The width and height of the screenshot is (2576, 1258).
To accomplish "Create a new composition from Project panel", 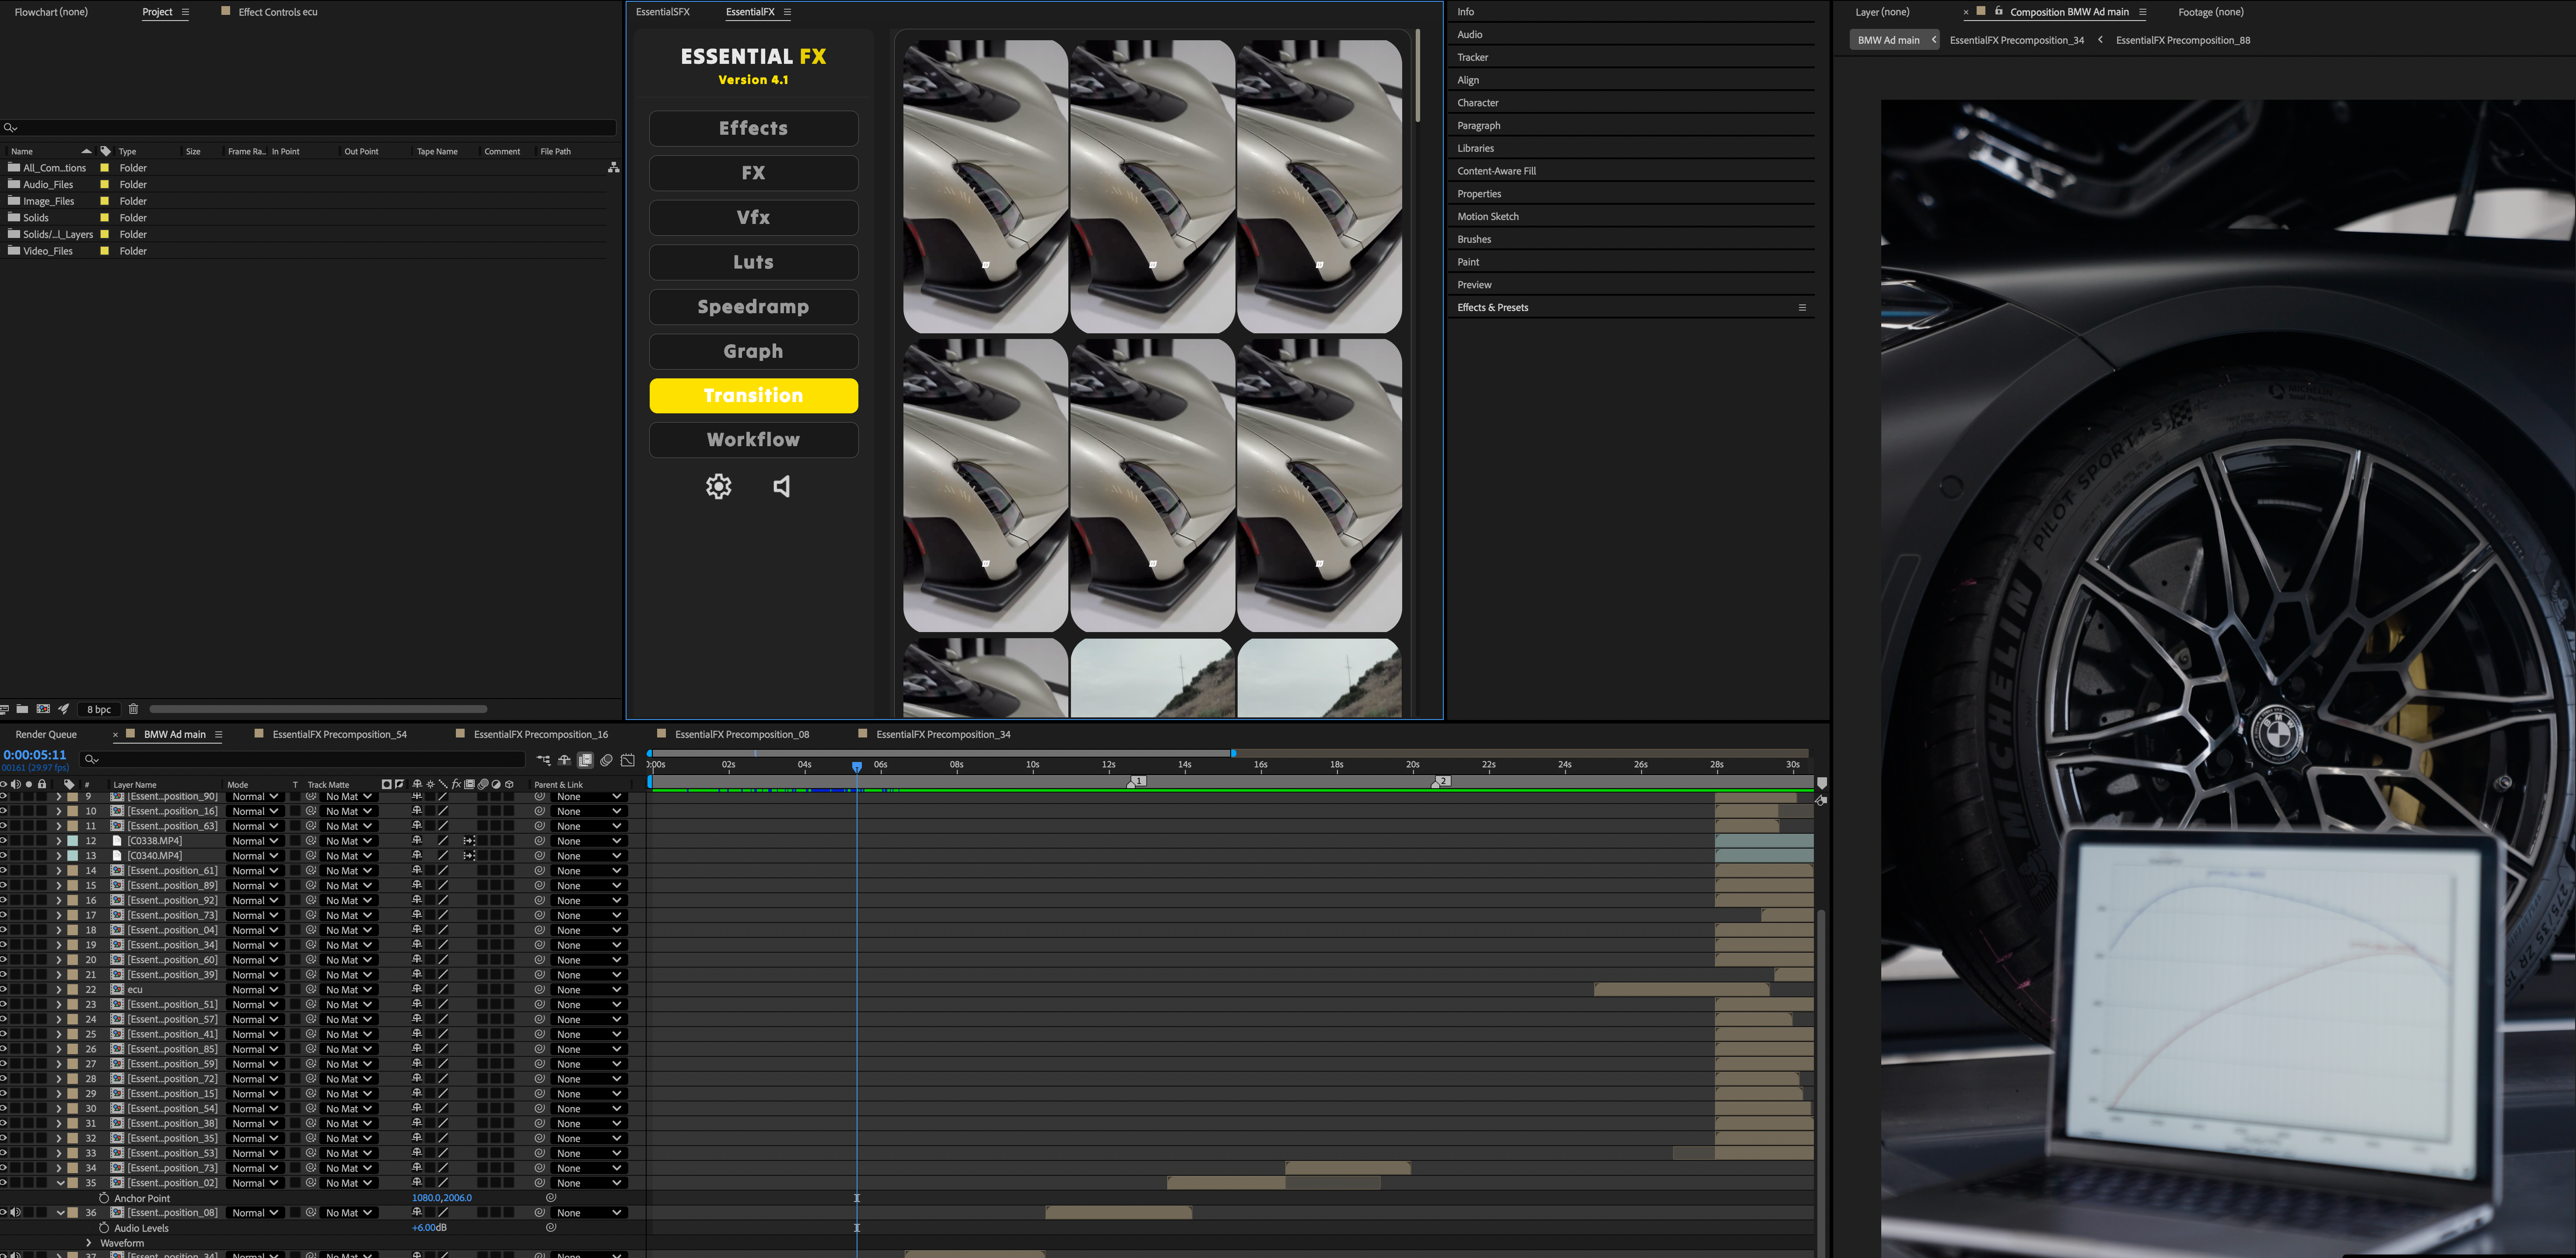I will [x=43, y=709].
